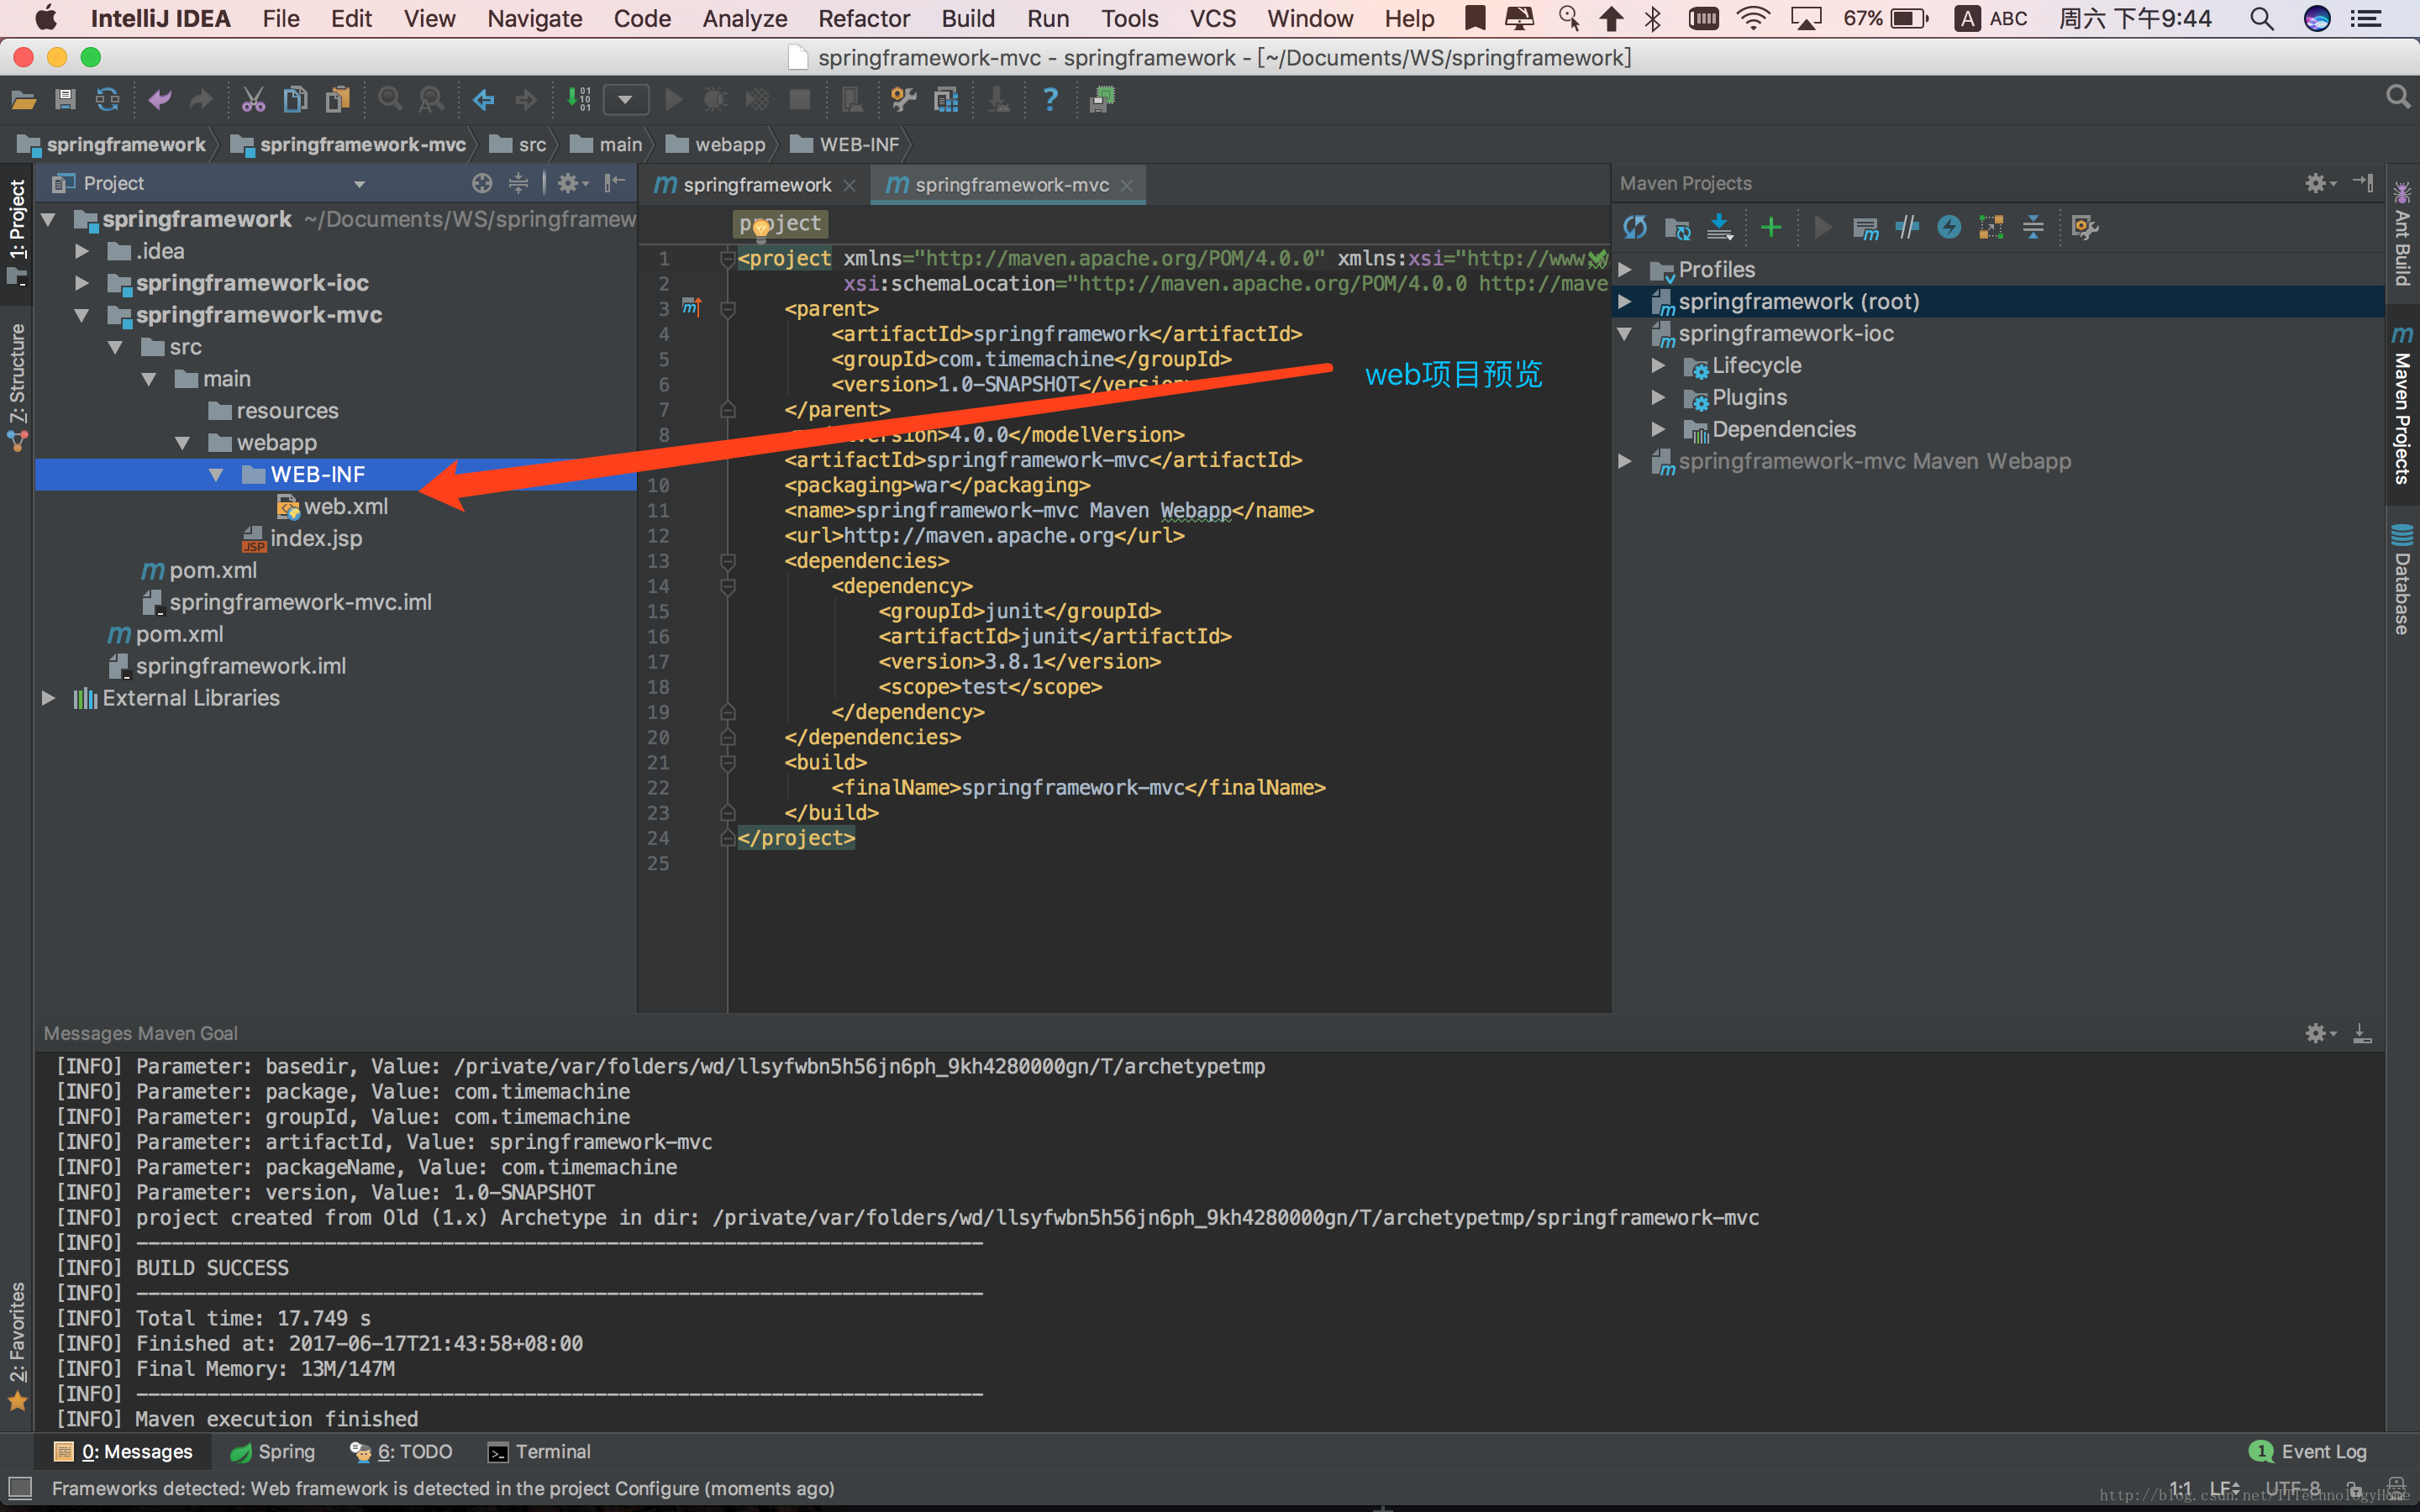
Task: Click the blue Back navigation arrow
Action: tap(484, 99)
